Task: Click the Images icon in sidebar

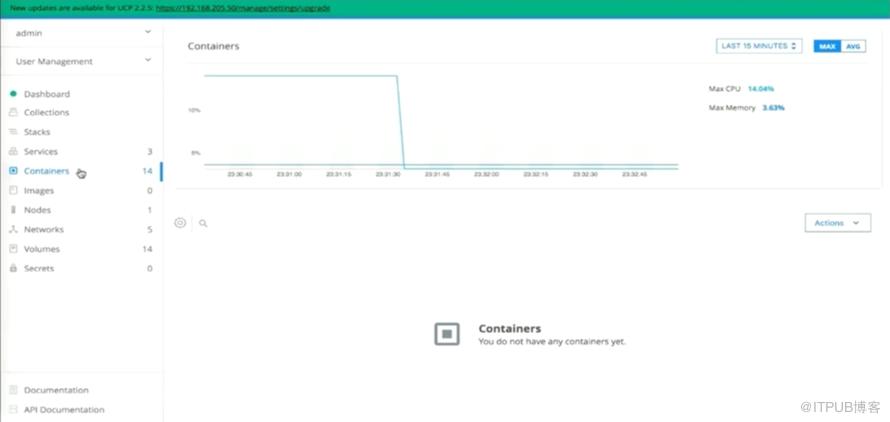Action: pos(13,191)
